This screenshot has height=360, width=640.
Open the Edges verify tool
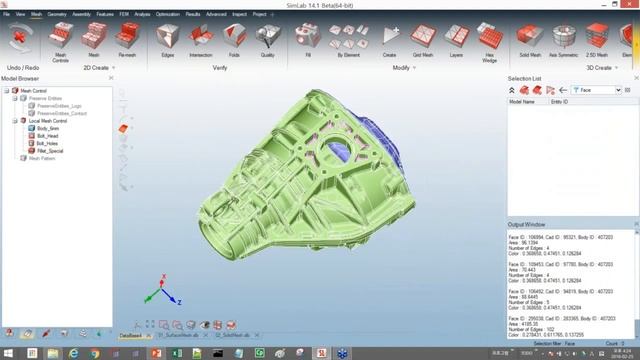click(x=168, y=40)
